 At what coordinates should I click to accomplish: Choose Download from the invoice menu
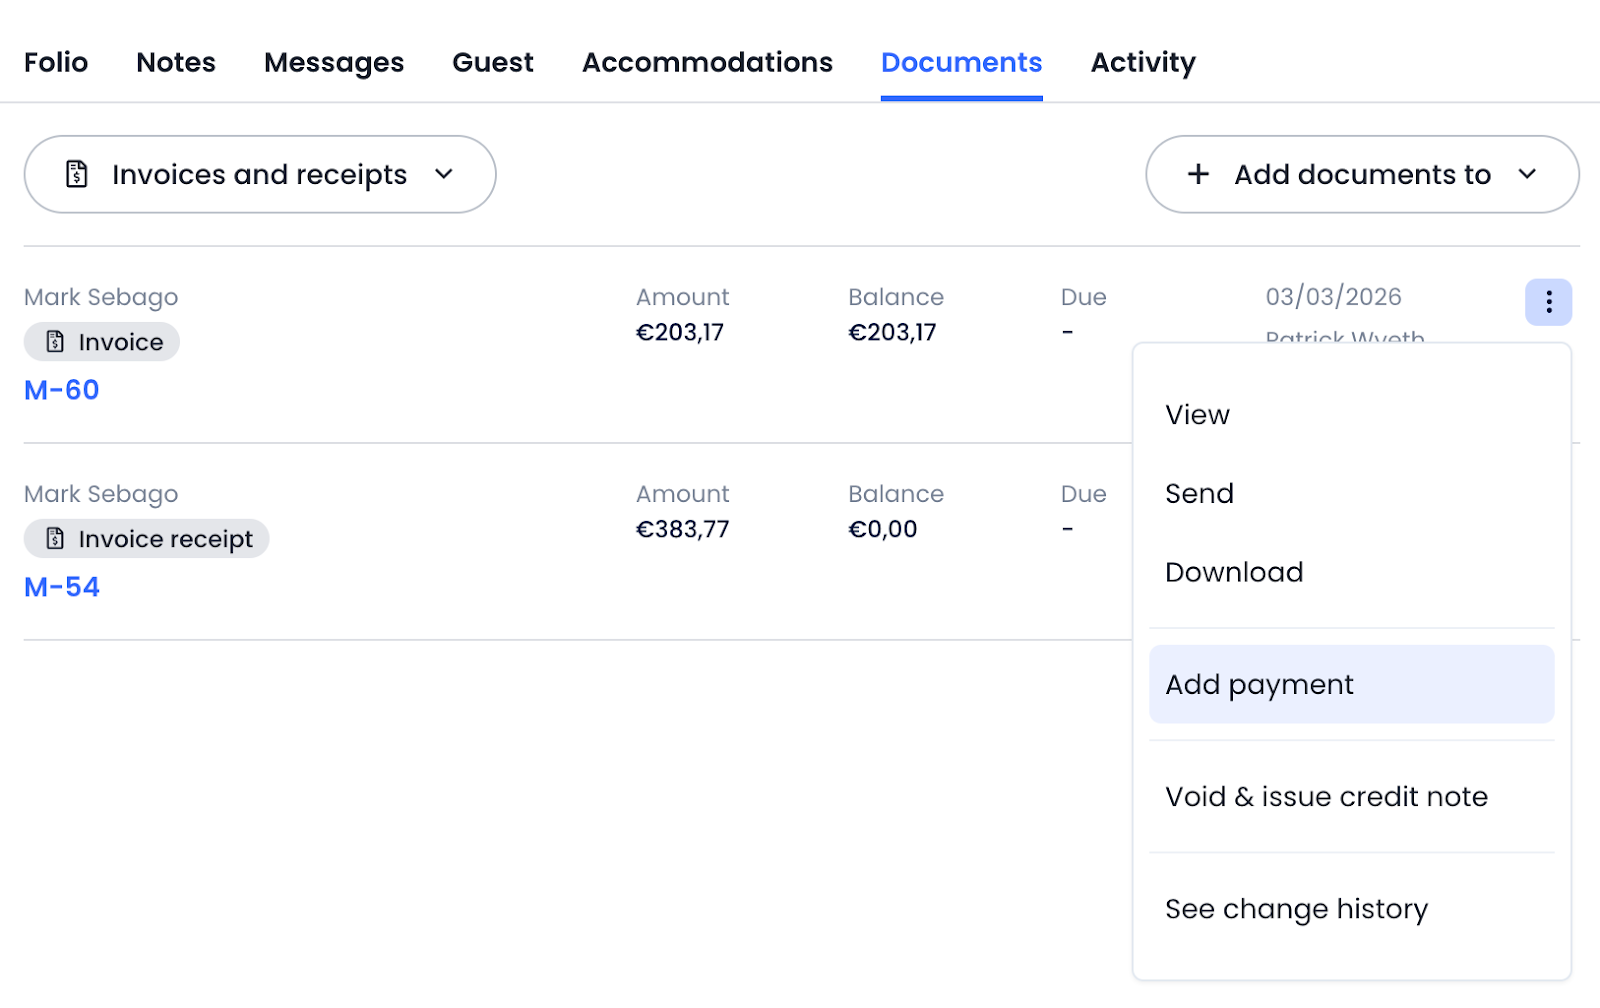[1234, 573]
